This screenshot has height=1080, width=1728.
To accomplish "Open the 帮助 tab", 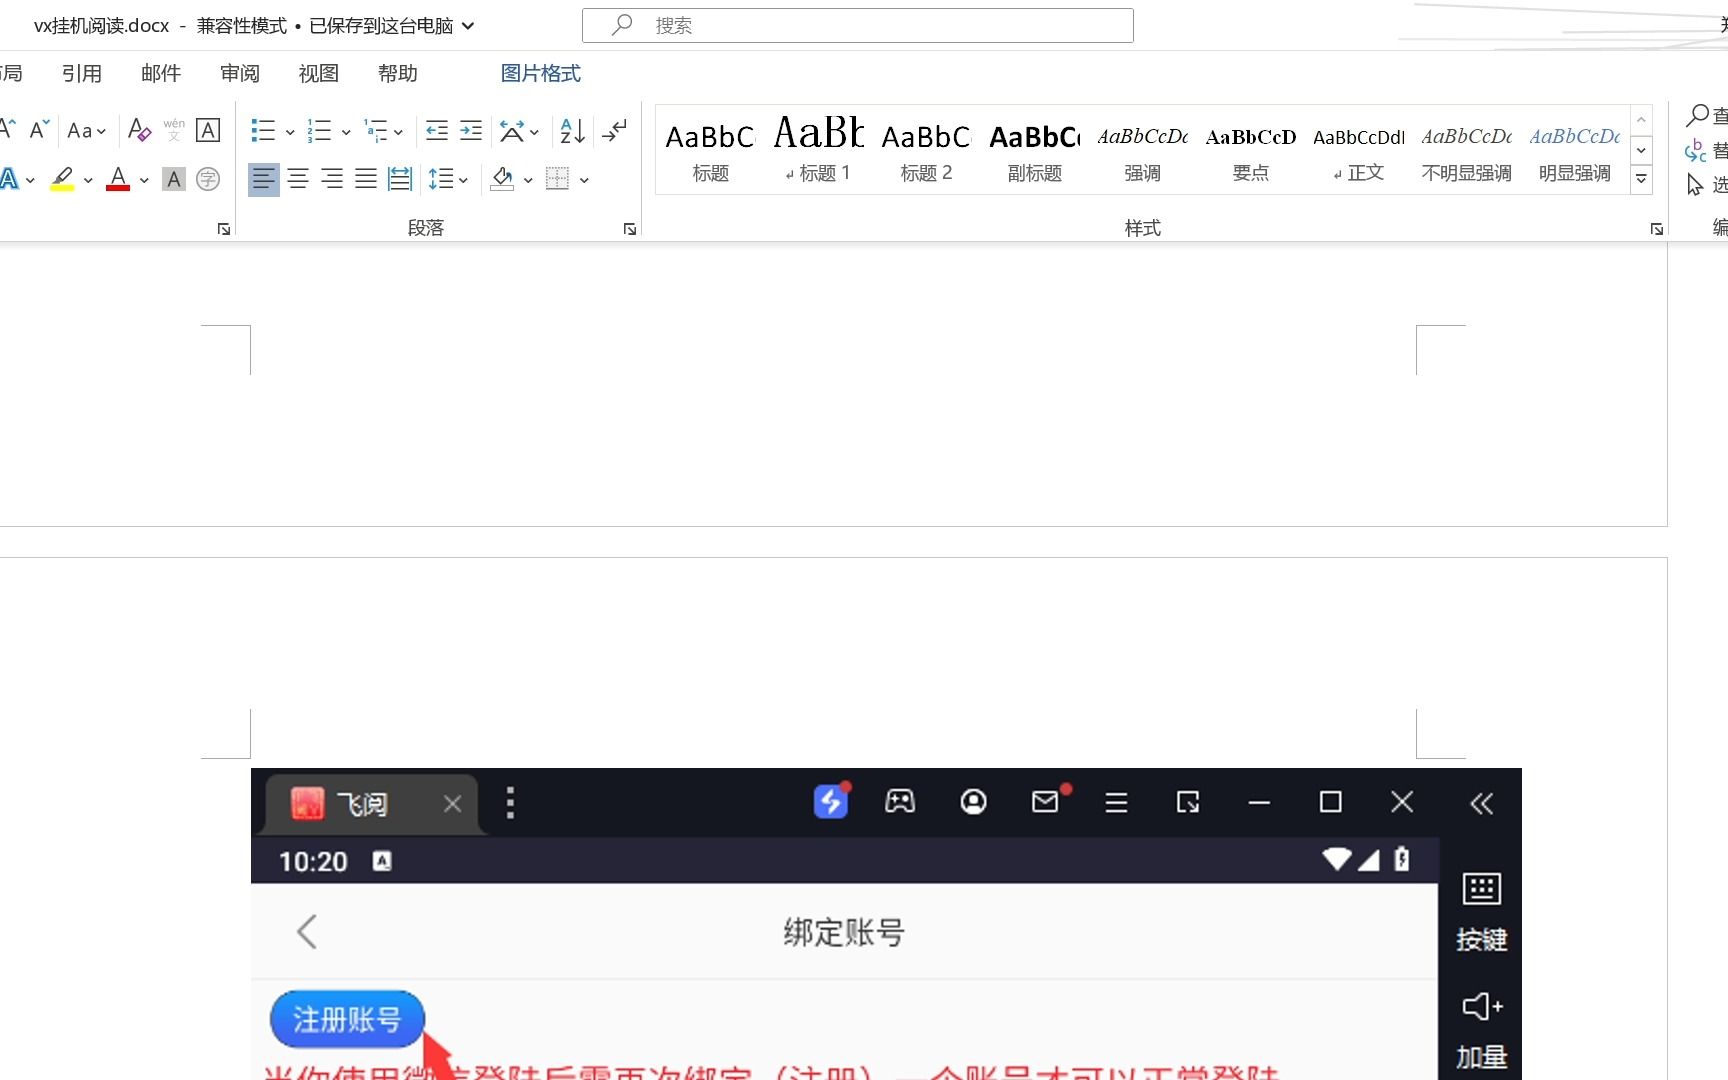I will [x=398, y=74].
